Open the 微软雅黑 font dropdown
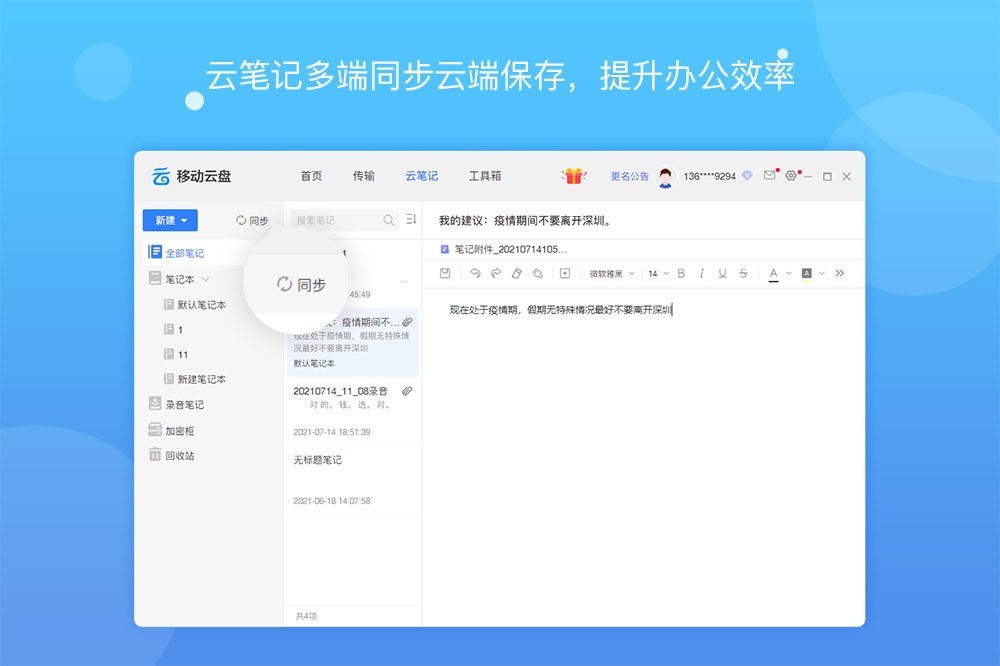 coord(611,273)
